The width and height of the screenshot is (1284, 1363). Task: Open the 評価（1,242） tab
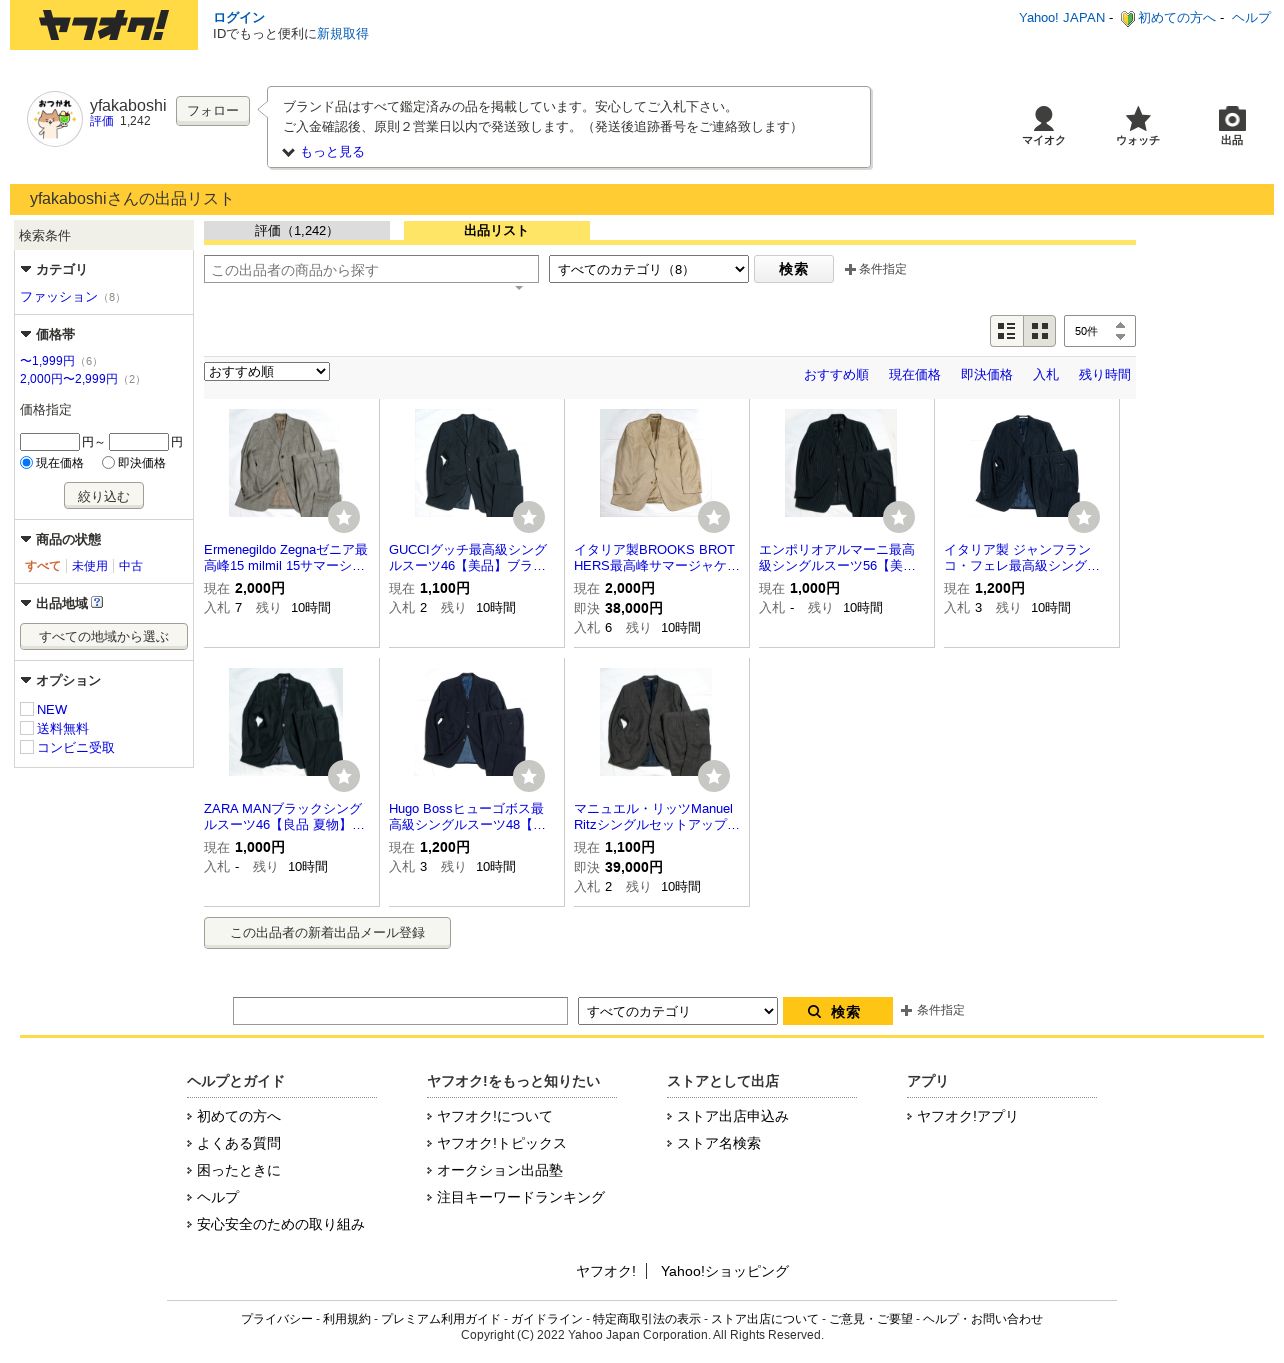pos(297,231)
